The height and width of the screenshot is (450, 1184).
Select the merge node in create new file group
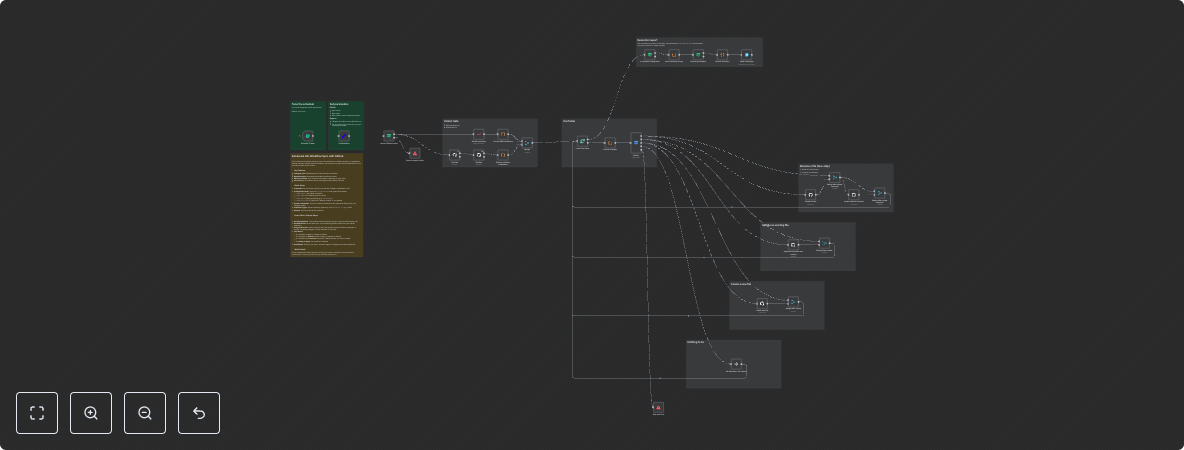(x=793, y=302)
